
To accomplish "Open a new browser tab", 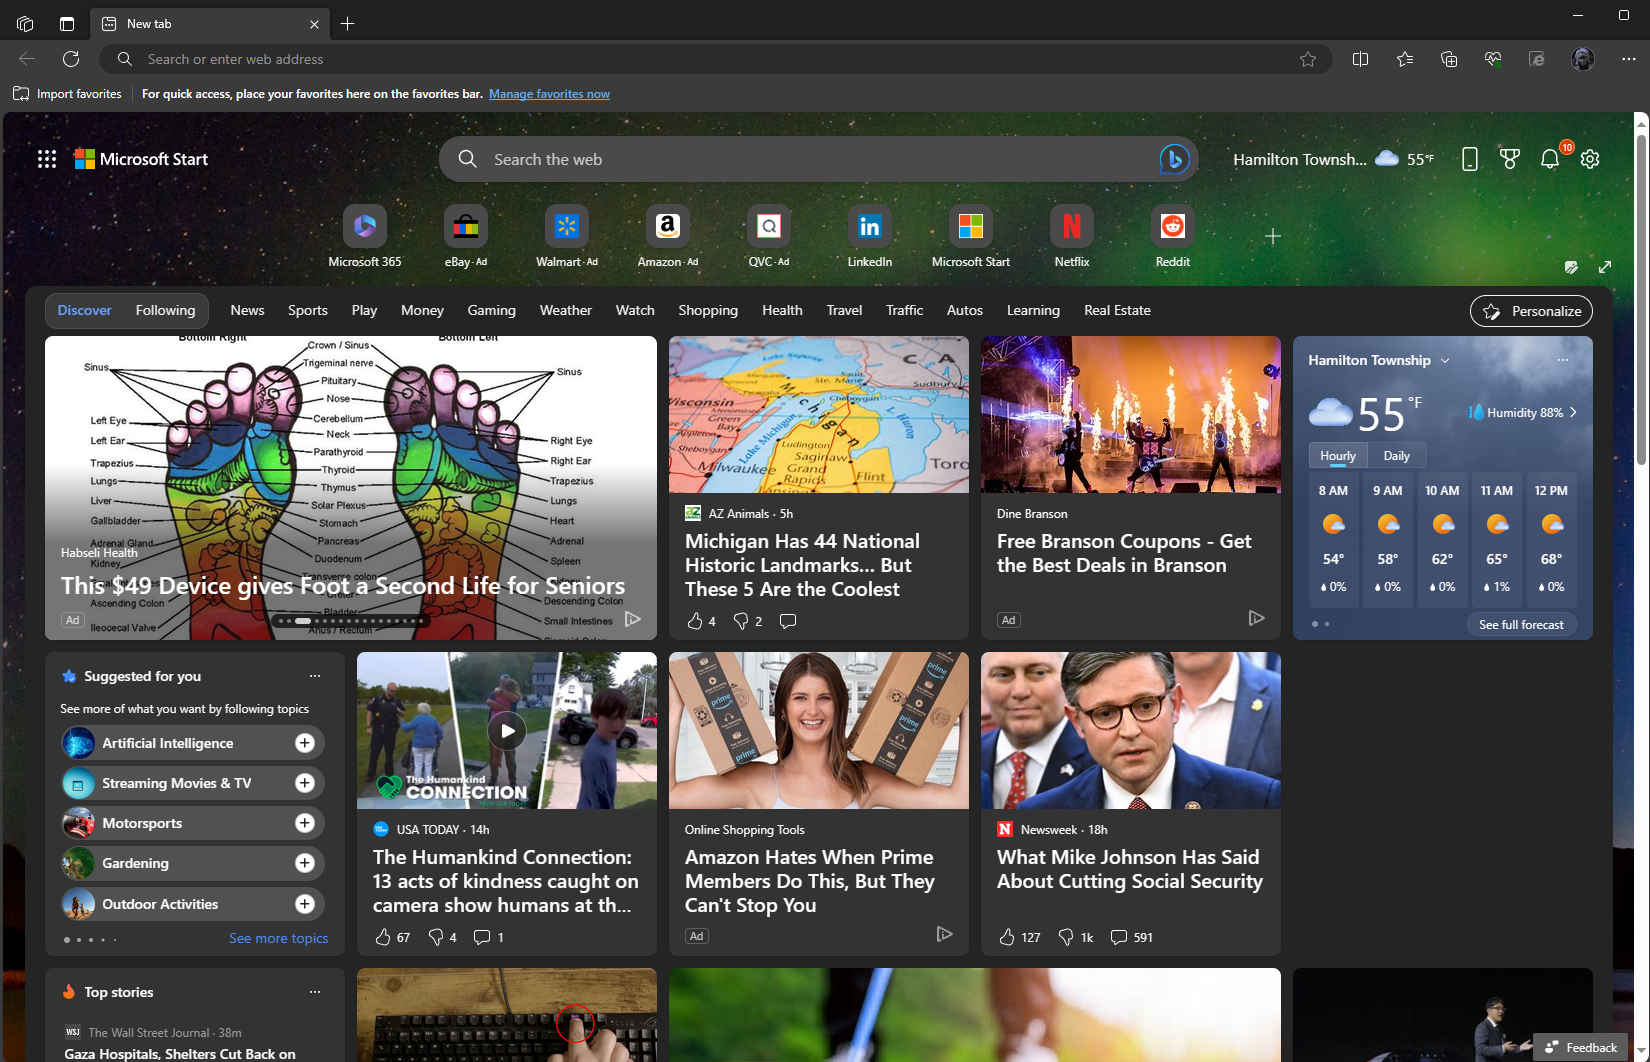I will coord(348,23).
